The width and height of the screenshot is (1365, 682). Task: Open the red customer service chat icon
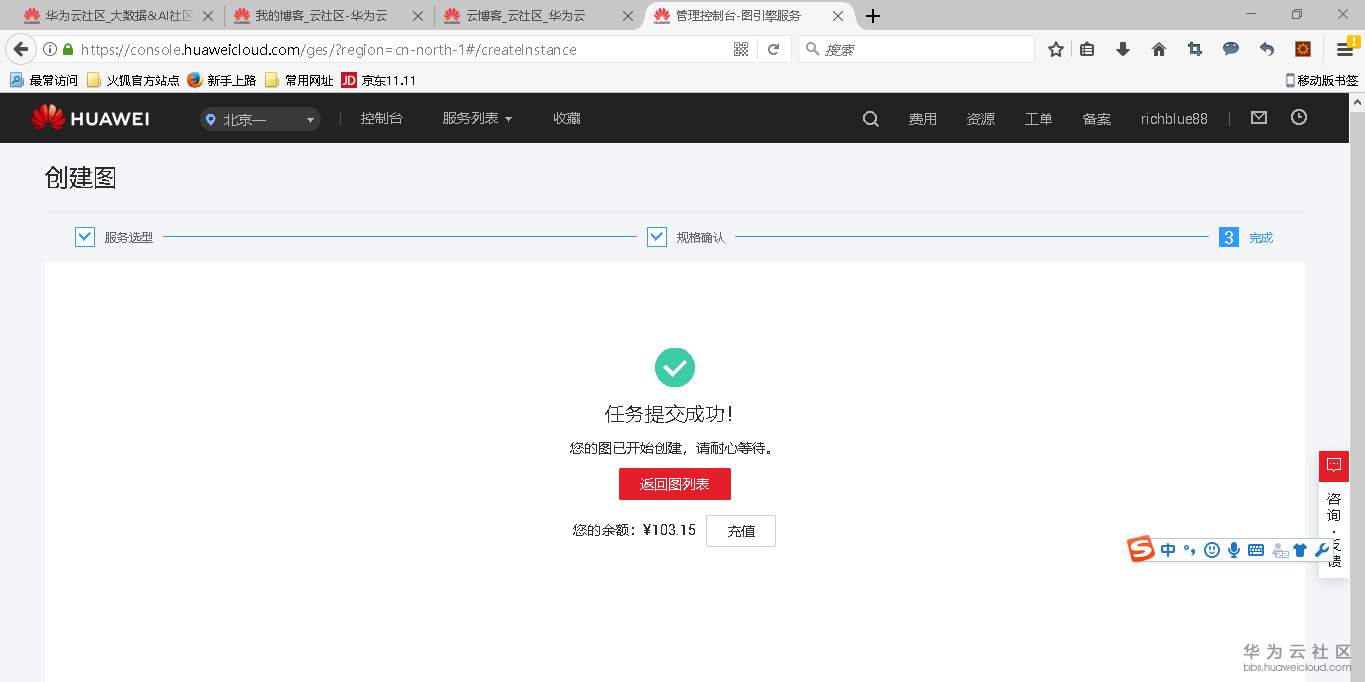1333,465
